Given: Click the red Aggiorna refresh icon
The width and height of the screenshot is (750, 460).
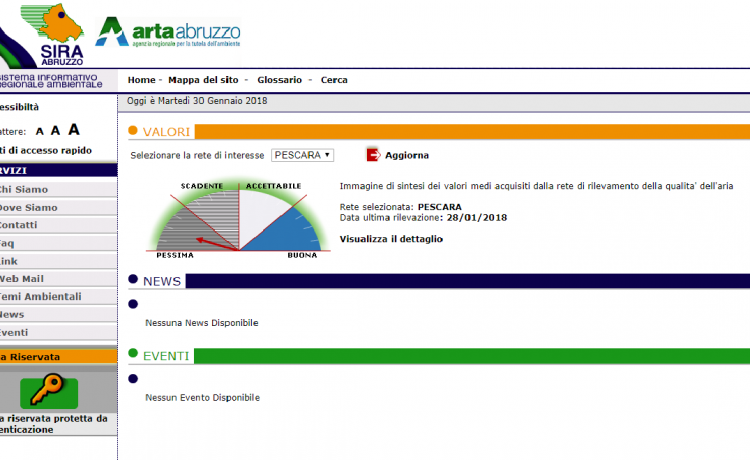Looking at the screenshot, I should click(374, 155).
